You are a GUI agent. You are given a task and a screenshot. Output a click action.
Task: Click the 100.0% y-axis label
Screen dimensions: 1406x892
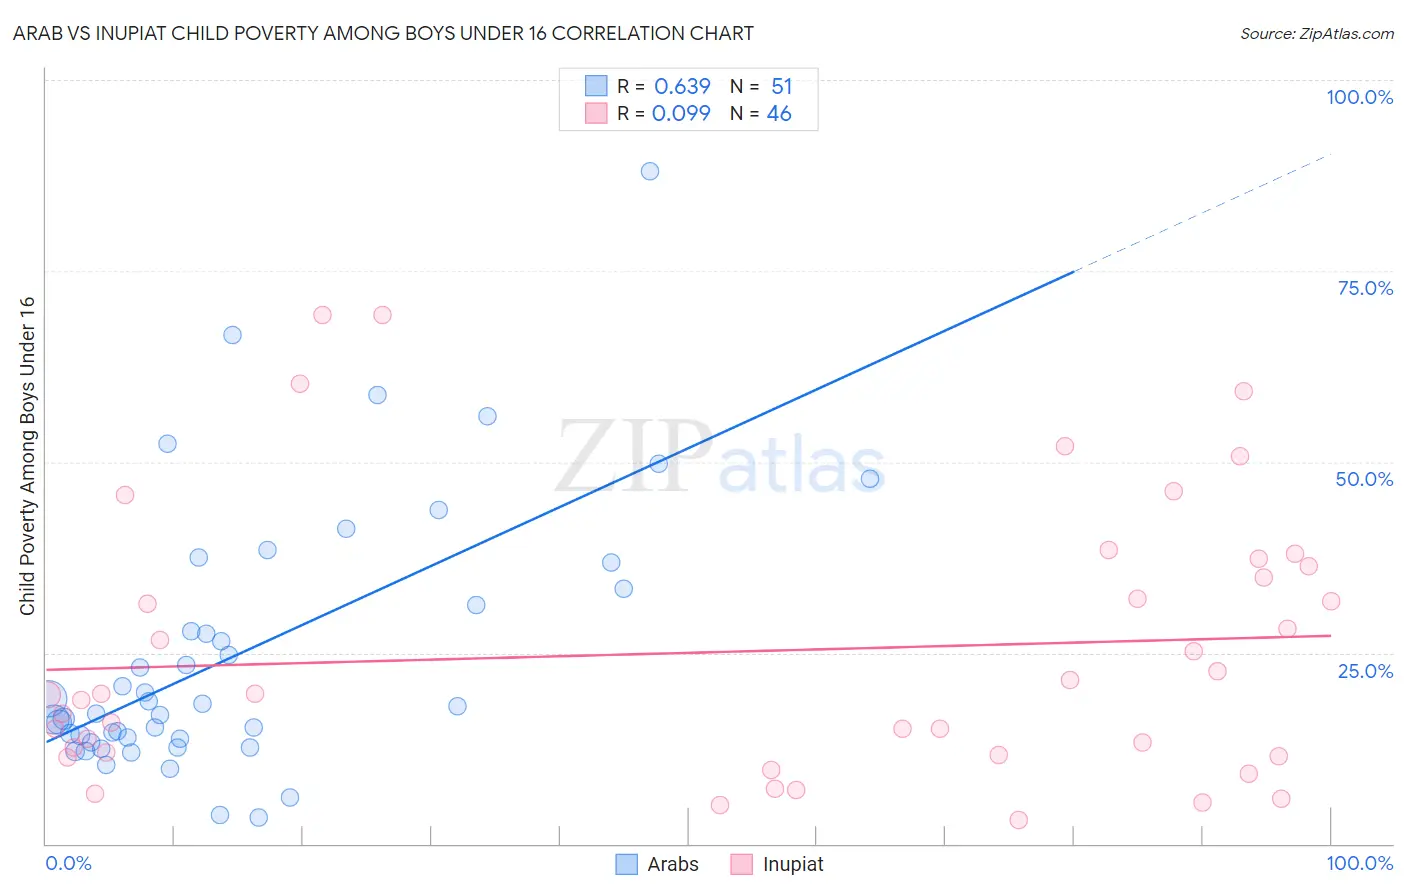[x=1359, y=97]
